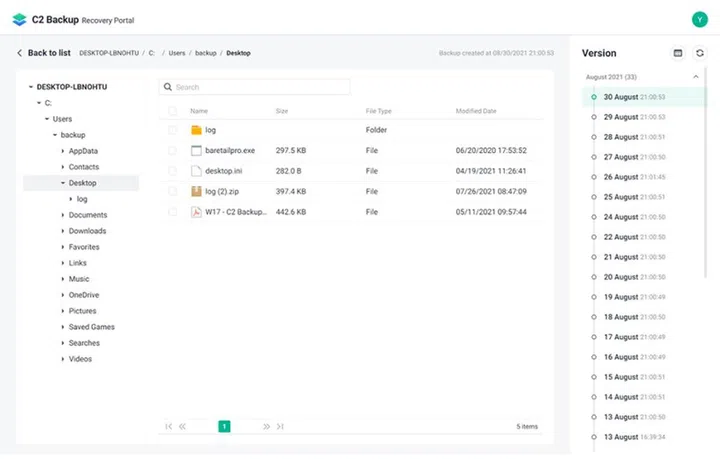
Task: Open DESKTOP-LBNOHTU in the breadcrumb
Action: coord(109,53)
